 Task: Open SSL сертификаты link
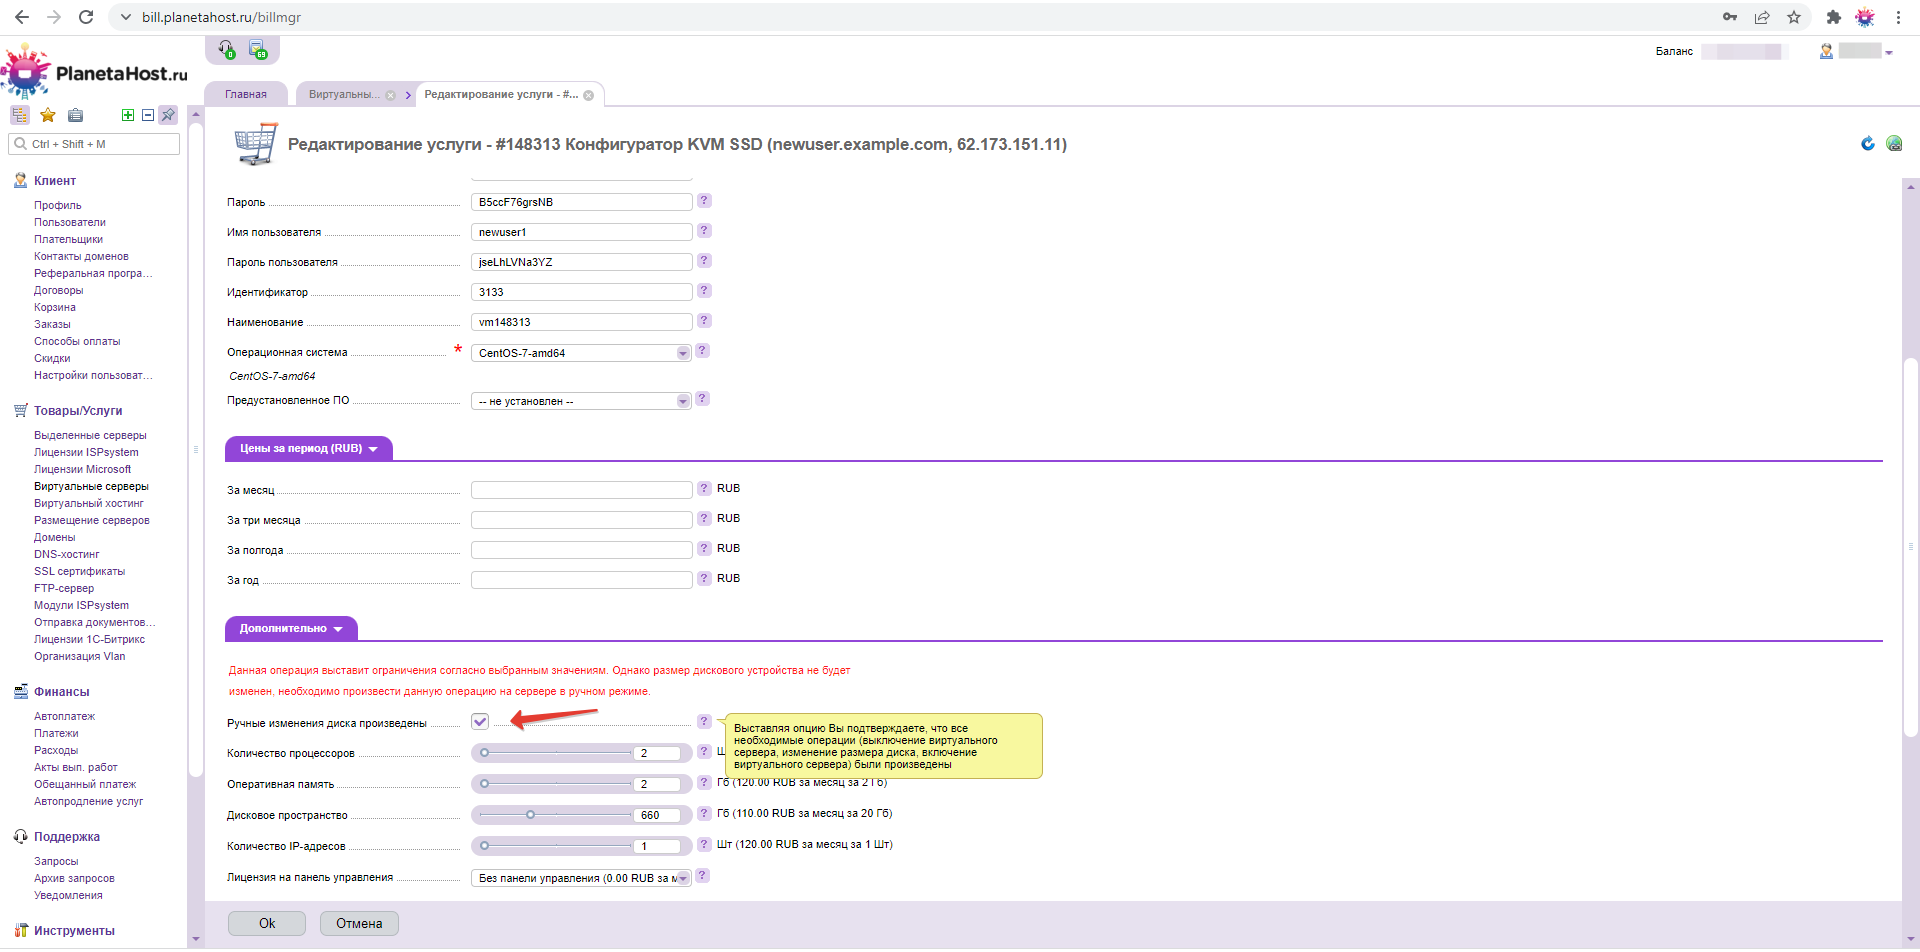tap(80, 572)
